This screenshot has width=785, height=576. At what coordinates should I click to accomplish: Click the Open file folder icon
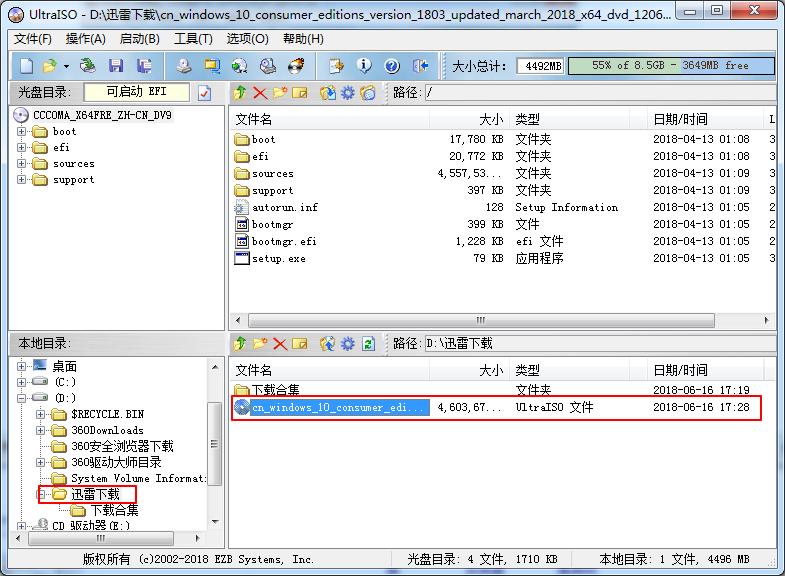[x=50, y=66]
